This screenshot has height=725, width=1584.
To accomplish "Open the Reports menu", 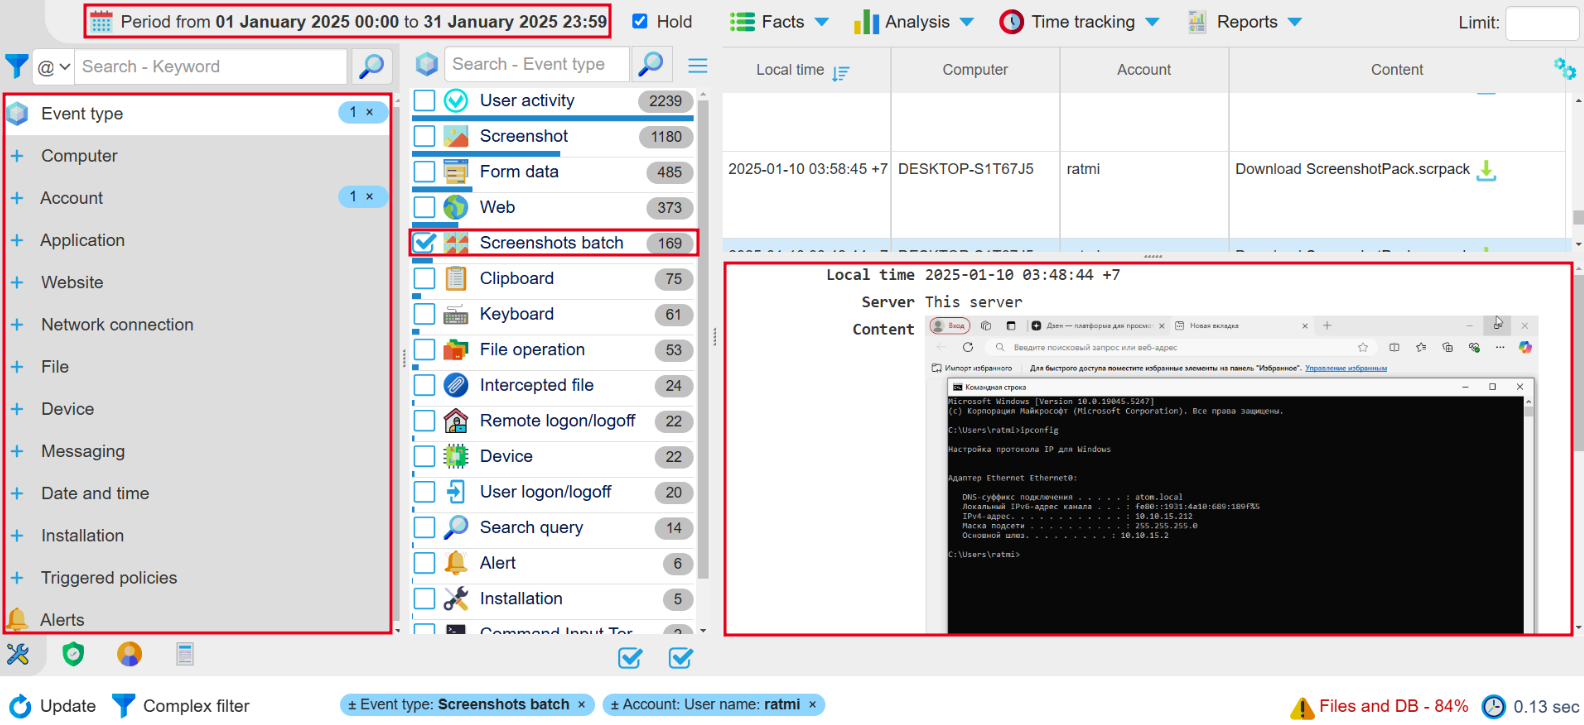I will pyautogui.click(x=1245, y=22).
